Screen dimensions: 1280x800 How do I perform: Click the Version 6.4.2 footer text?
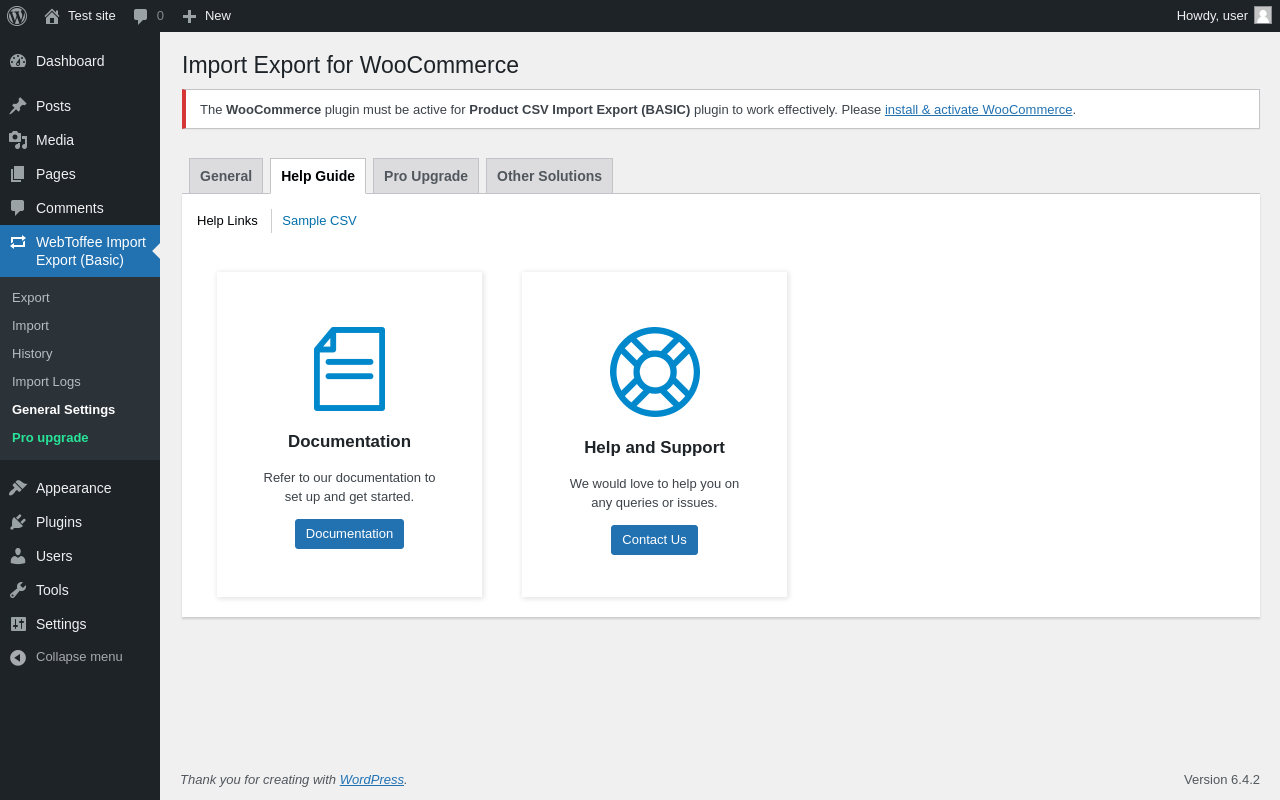click(x=1222, y=780)
